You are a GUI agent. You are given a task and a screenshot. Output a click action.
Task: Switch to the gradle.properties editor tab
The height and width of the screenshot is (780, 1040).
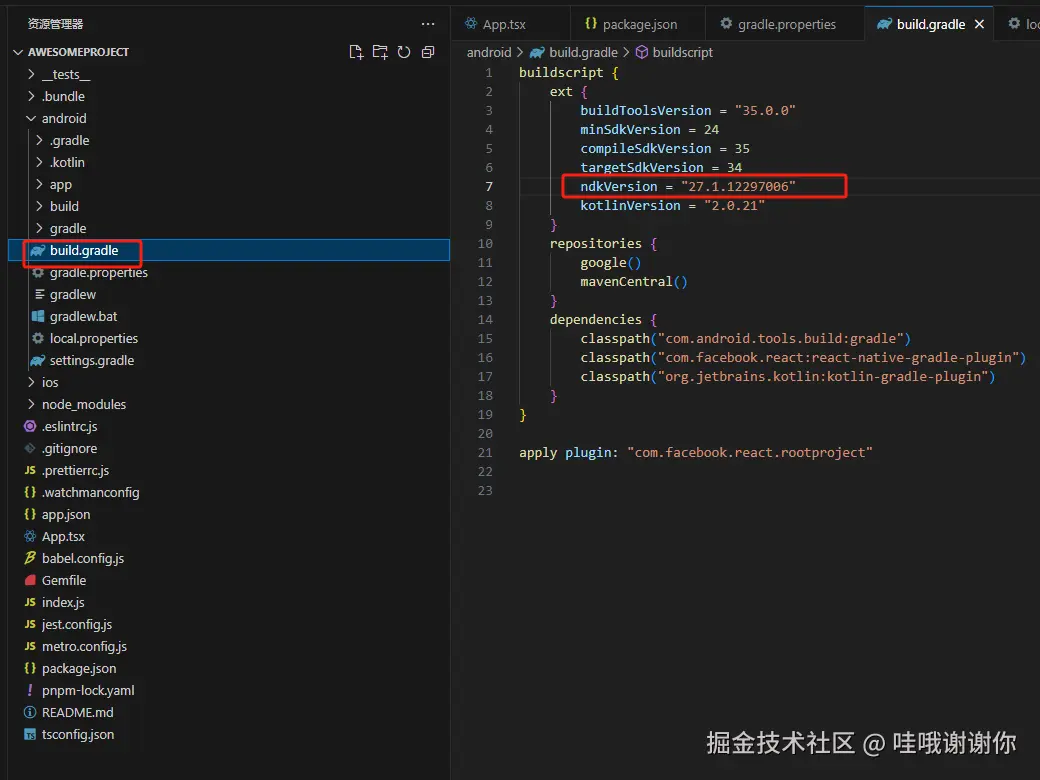point(785,25)
